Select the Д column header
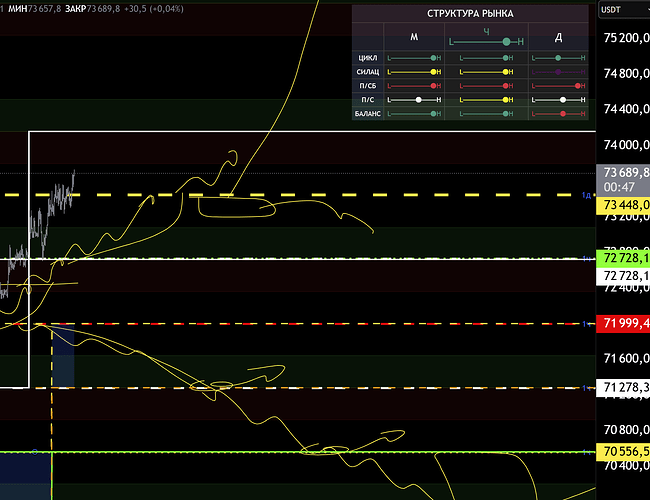Viewport: 650px width, 500px height. click(558, 37)
